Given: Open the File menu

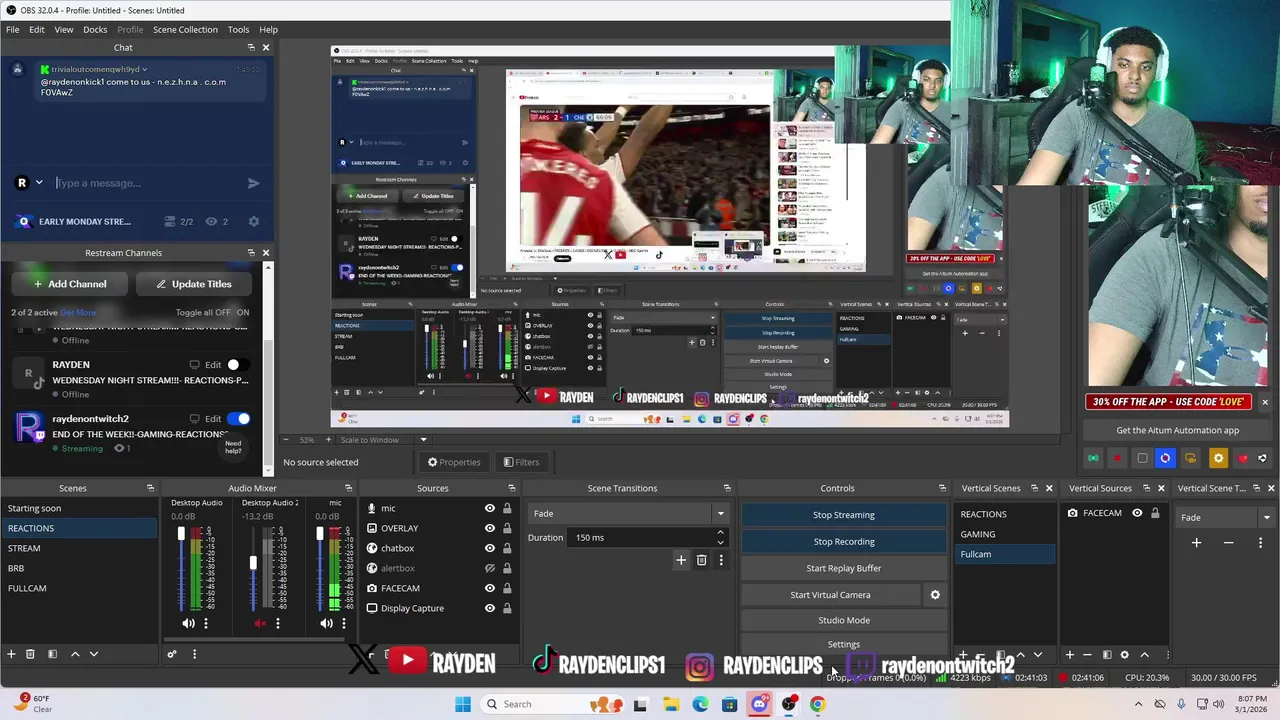Looking at the screenshot, I should 12,29.
